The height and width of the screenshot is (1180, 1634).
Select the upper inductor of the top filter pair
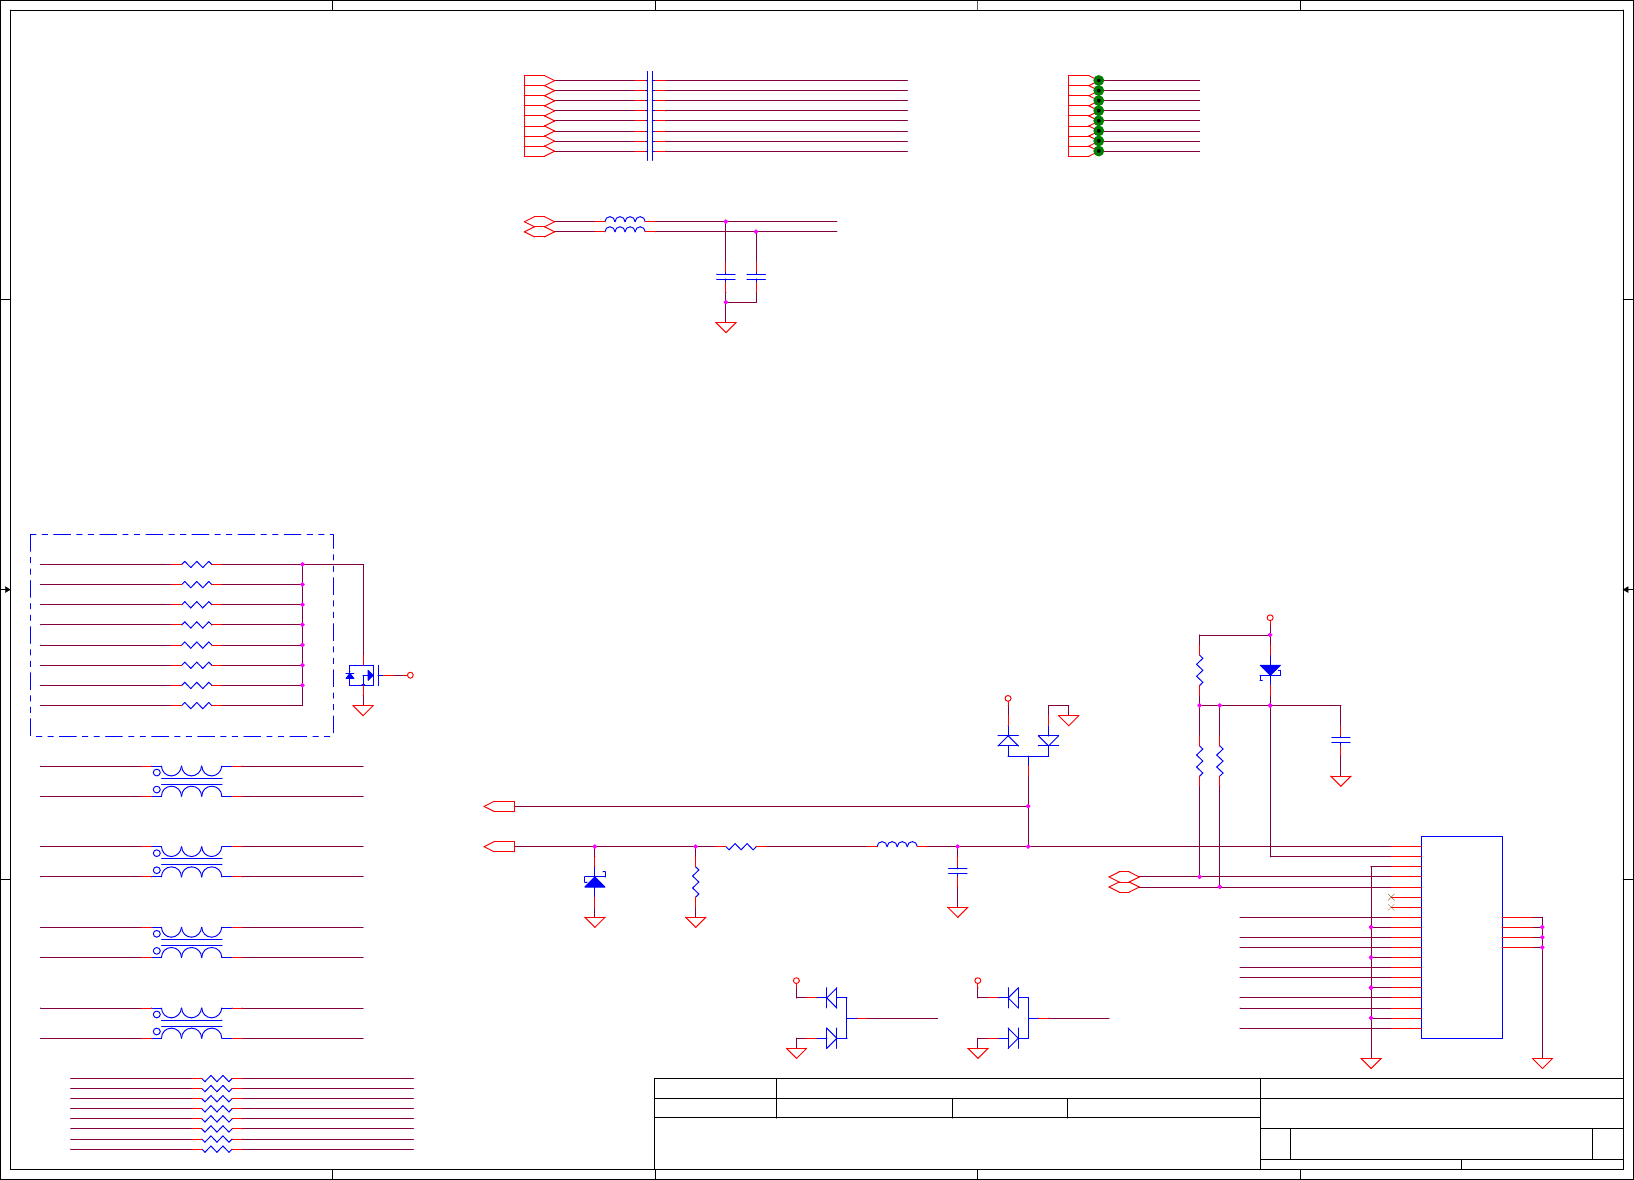(x=625, y=221)
